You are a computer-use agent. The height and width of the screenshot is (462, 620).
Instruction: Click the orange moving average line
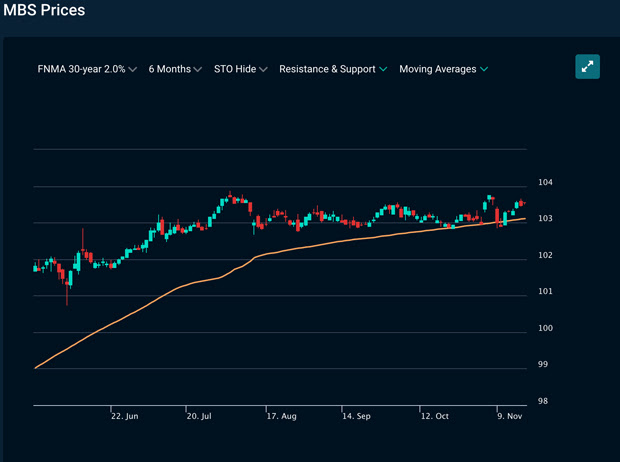(150, 302)
